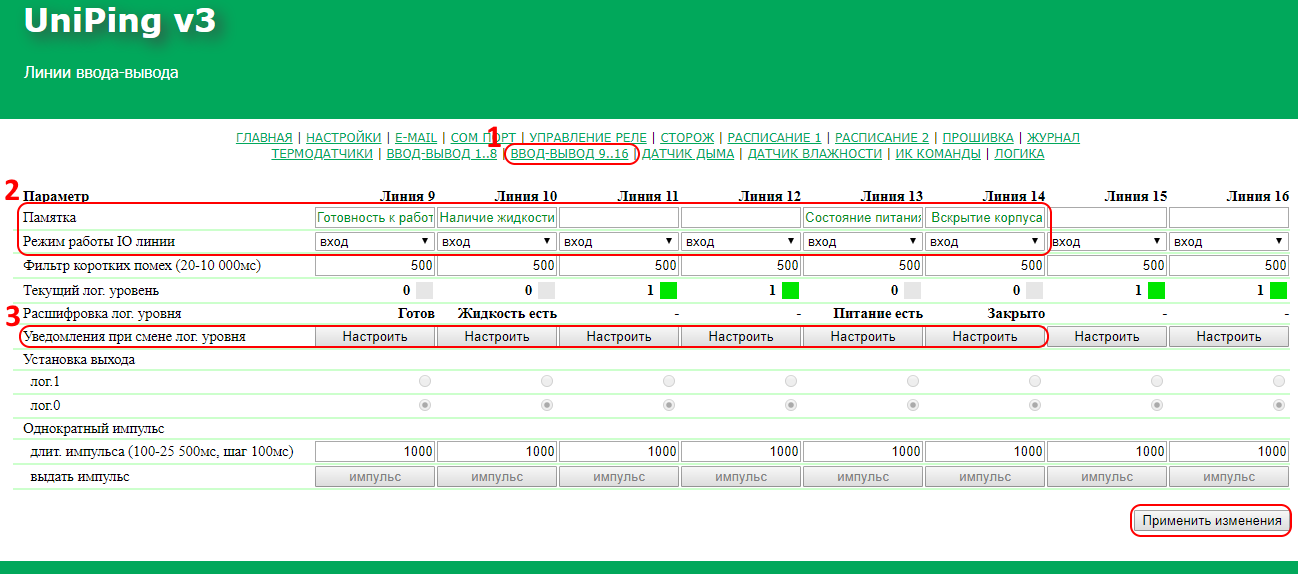
Task: Click the импульс button for Линия 9
Action: pos(375,477)
